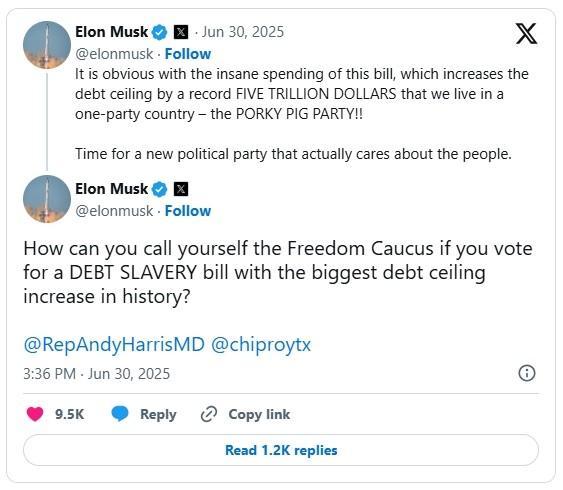The width and height of the screenshot is (563, 490).
Task: Click X affiliate badge on second tweet
Action: [x=181, y=189]
